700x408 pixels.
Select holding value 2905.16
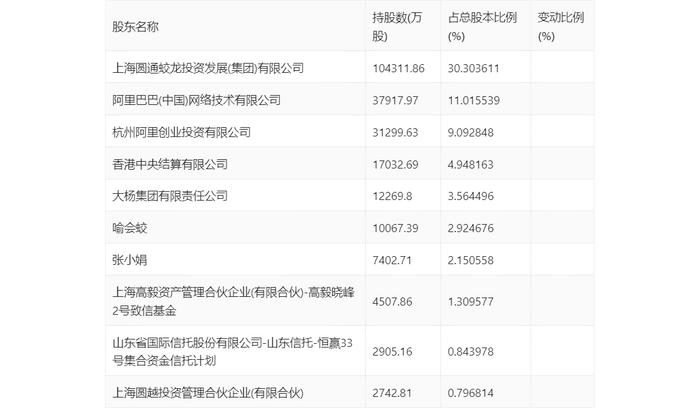[392, 352]
